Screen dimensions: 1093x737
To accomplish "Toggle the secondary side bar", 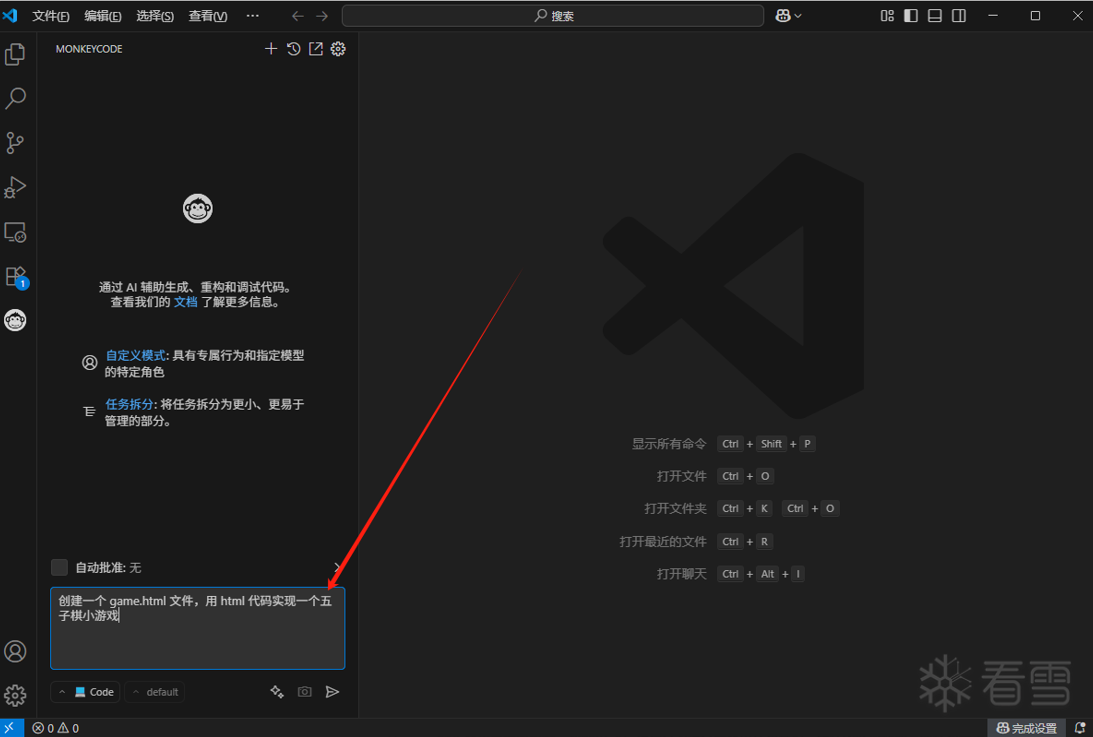I will [x=959, y=16].
